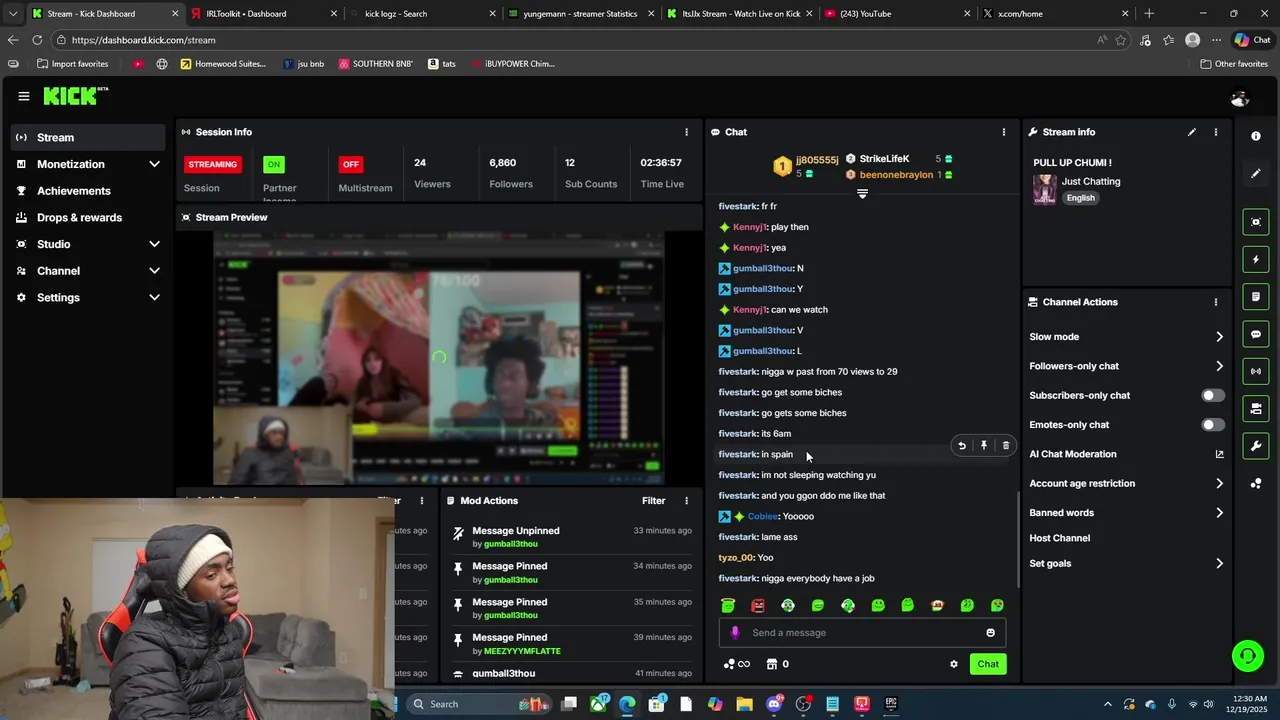Screen dimensions: 1280x720
Task: Click the purple microphone in message box
Action: click(735, 633)
